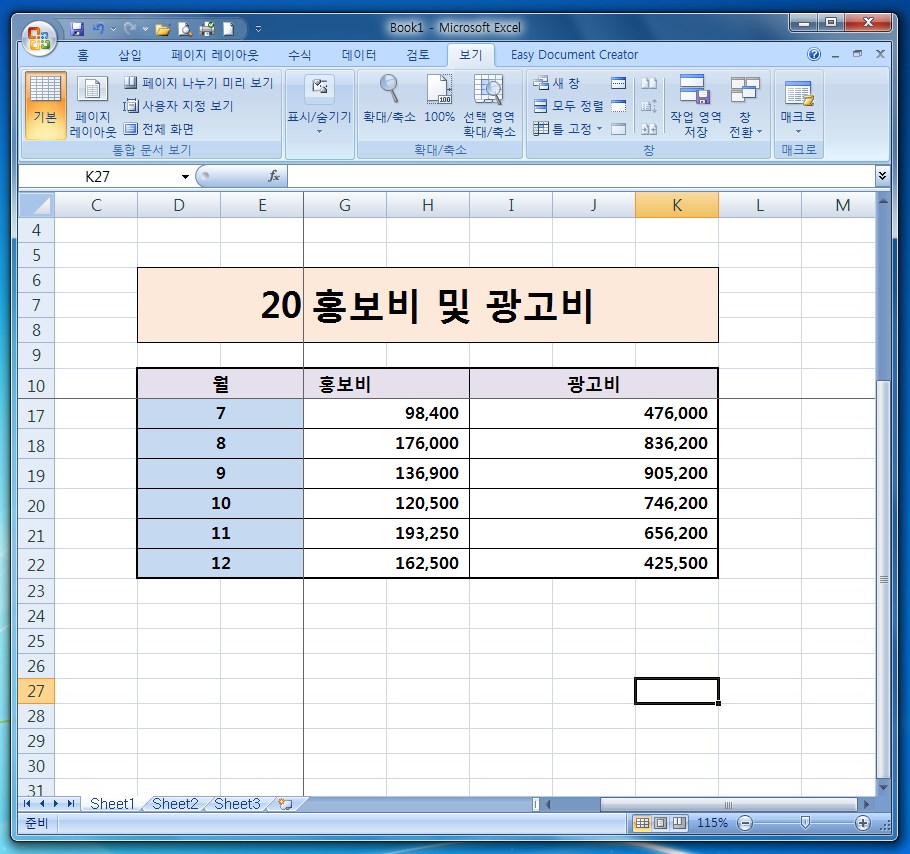
Task: Click the K27 Name Box field
Action: click(x=98, y=176)
